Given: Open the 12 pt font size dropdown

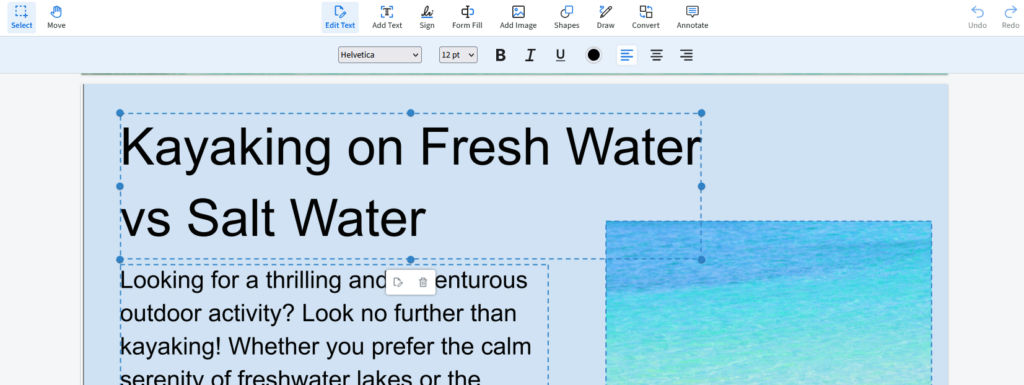Looking at the screenshot, I should click(458, 55).
